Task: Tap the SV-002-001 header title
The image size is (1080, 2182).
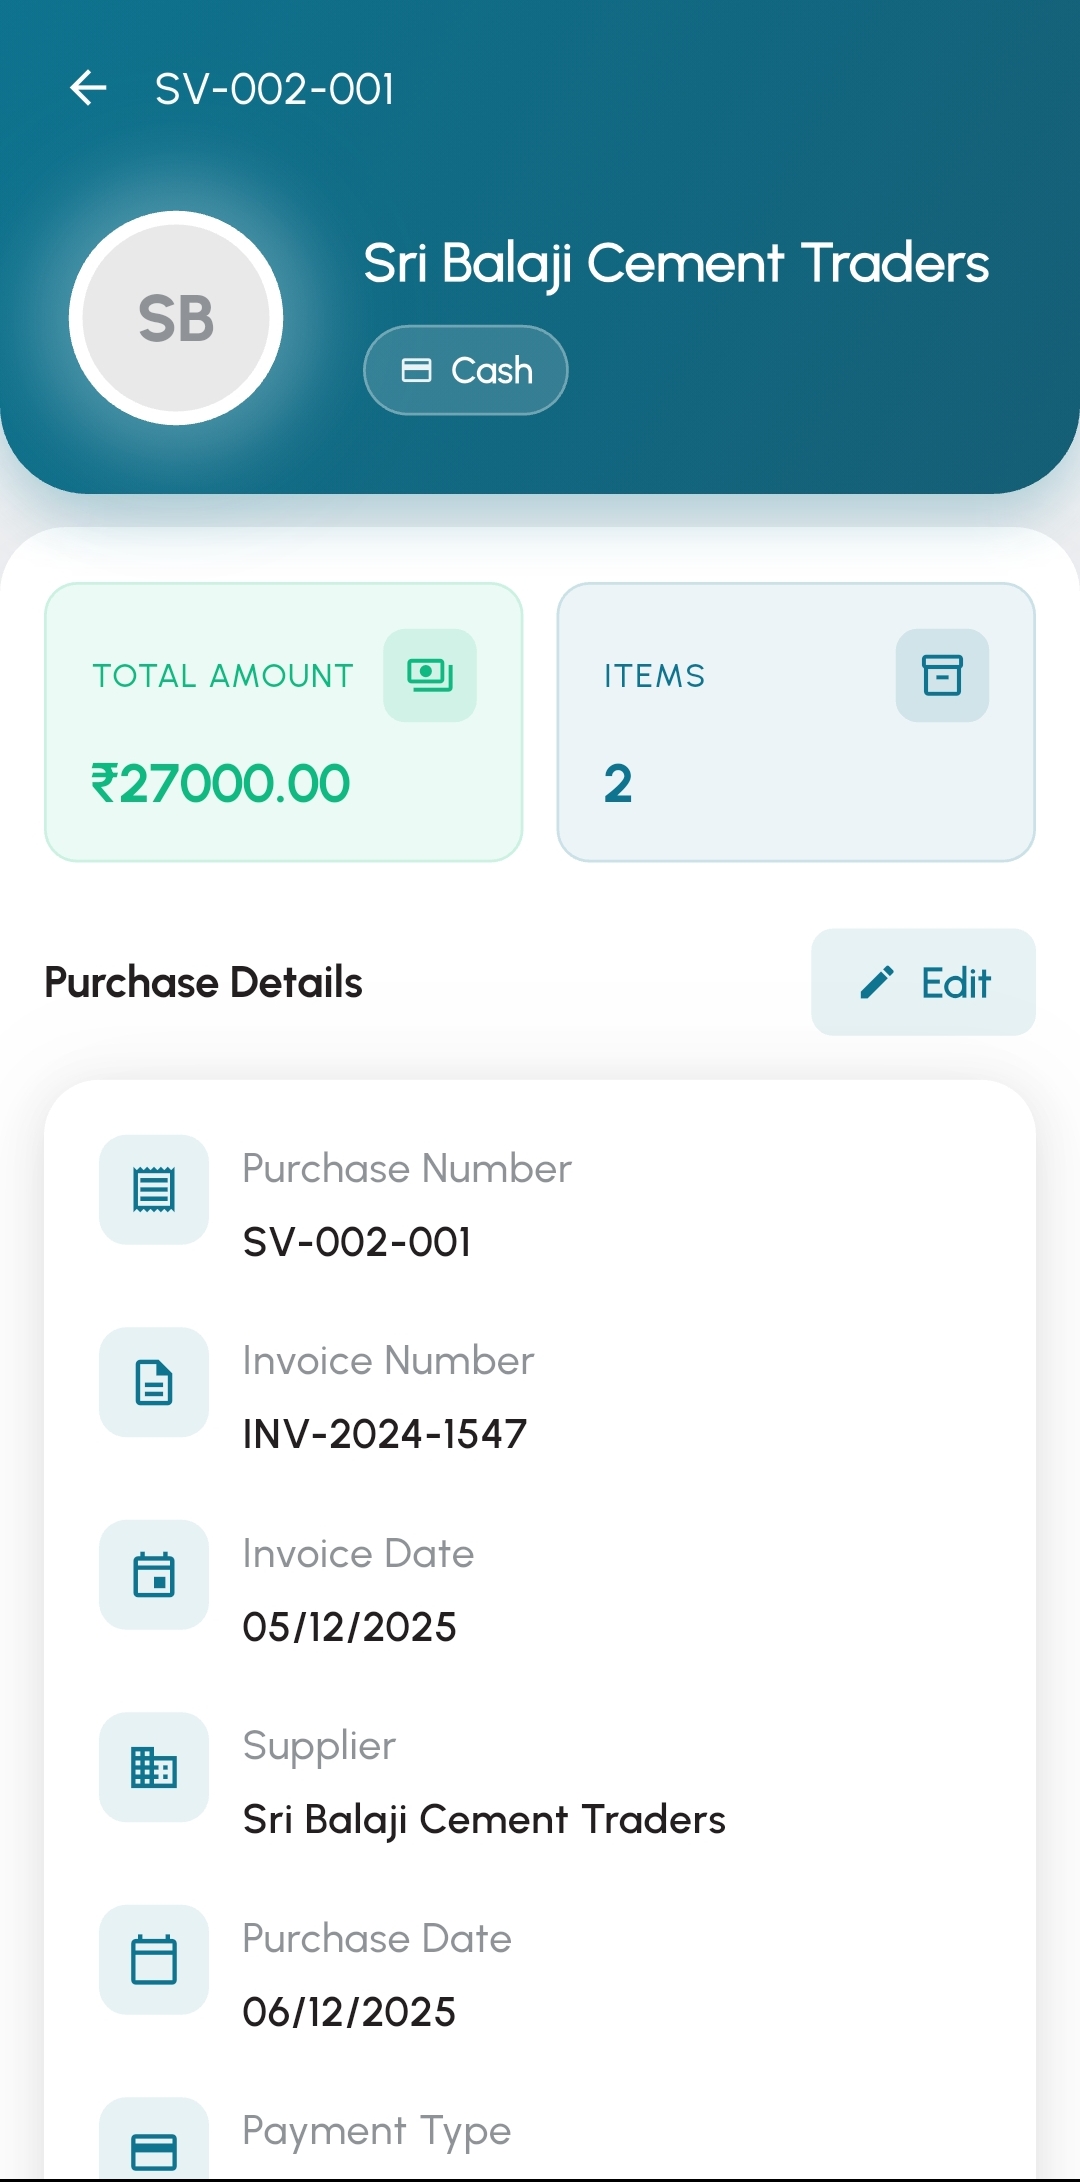Action: pos(275,89)
